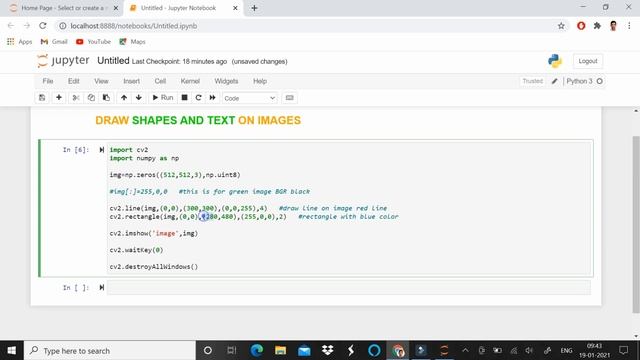Click the Python 3 kernel idle indicator circle

point(600,81)
